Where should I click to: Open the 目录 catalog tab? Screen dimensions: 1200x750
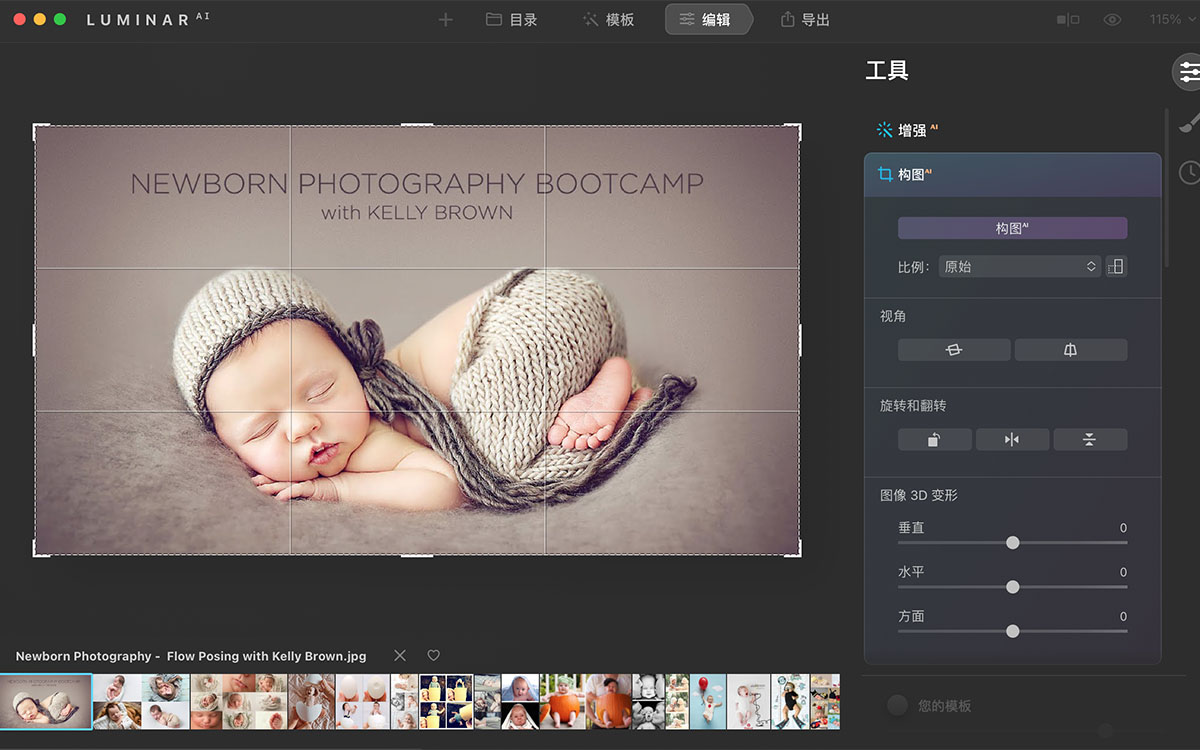click(x=511, y=20)
